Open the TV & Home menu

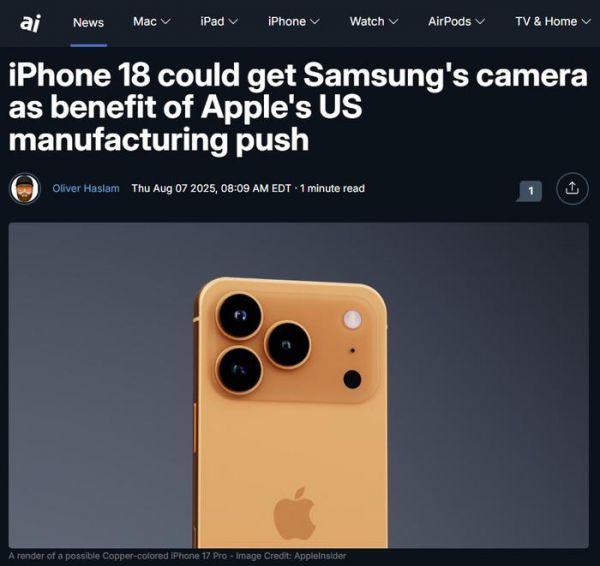click(553, 21)
